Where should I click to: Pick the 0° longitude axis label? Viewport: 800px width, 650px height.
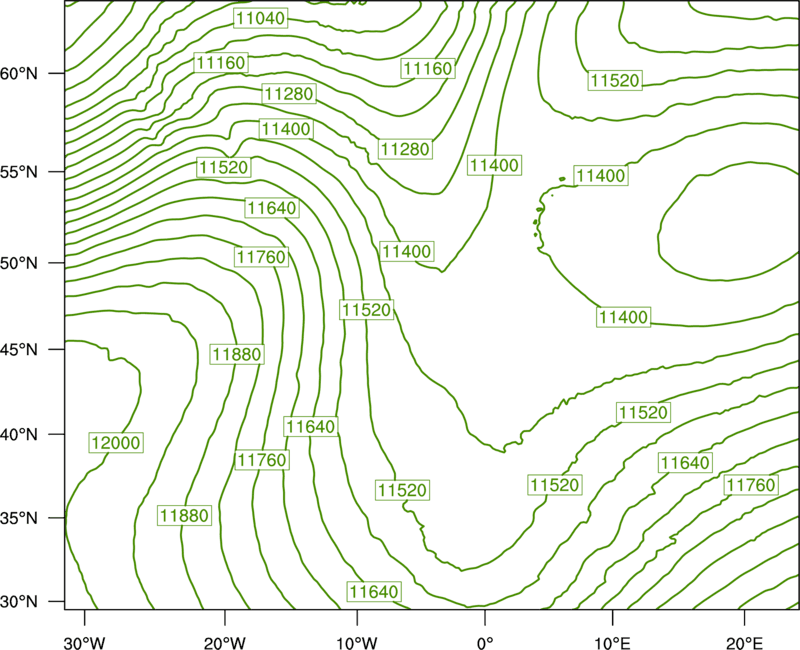(x=485, y=642)
